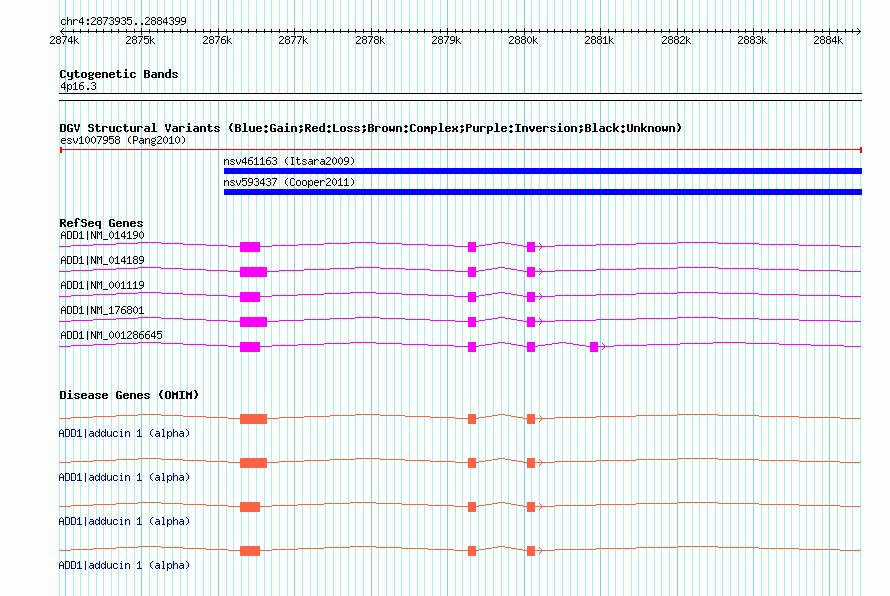Choose the 2880k ruler position
Viewport: 890px width, 596px height.
[523, 40]
